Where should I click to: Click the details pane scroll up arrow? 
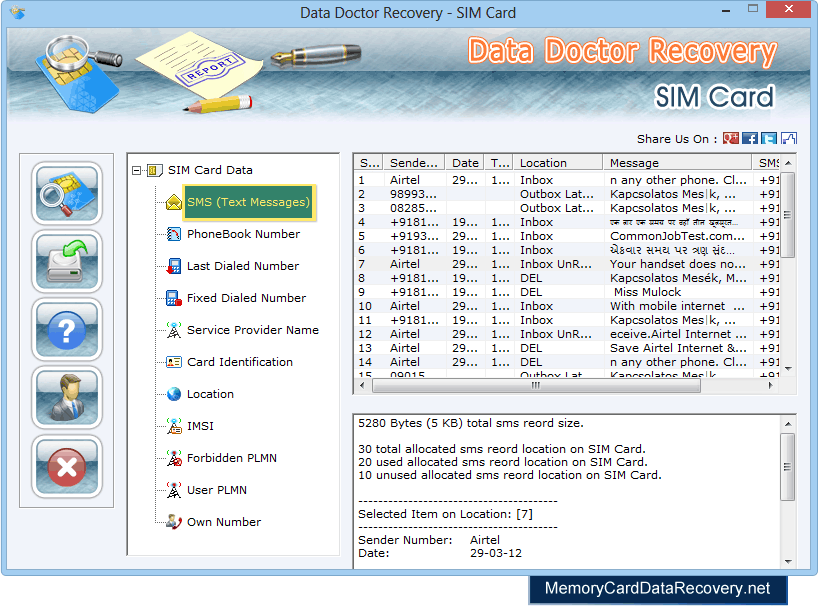click(788, 424)
